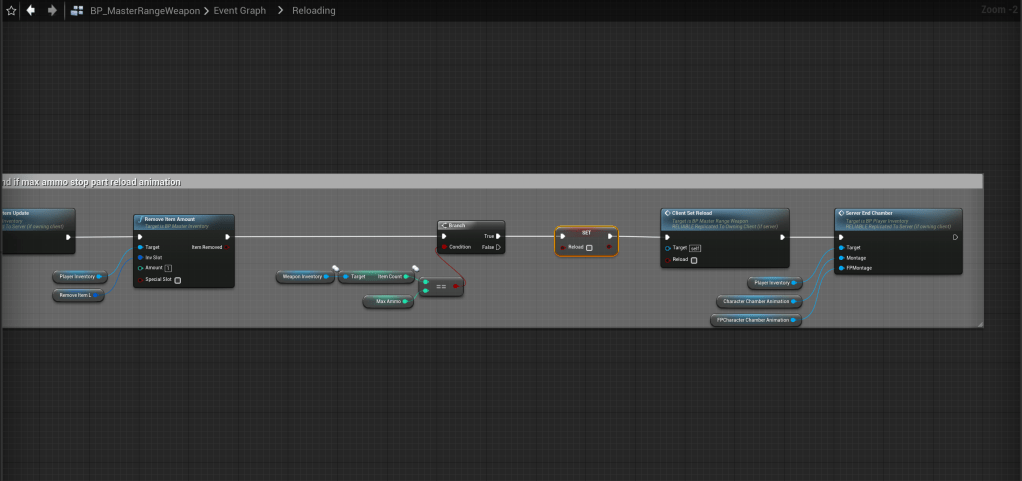Select the Reloading breadcrumb item
This screenshot has height=481, width=1022.
tap(315, 11)
